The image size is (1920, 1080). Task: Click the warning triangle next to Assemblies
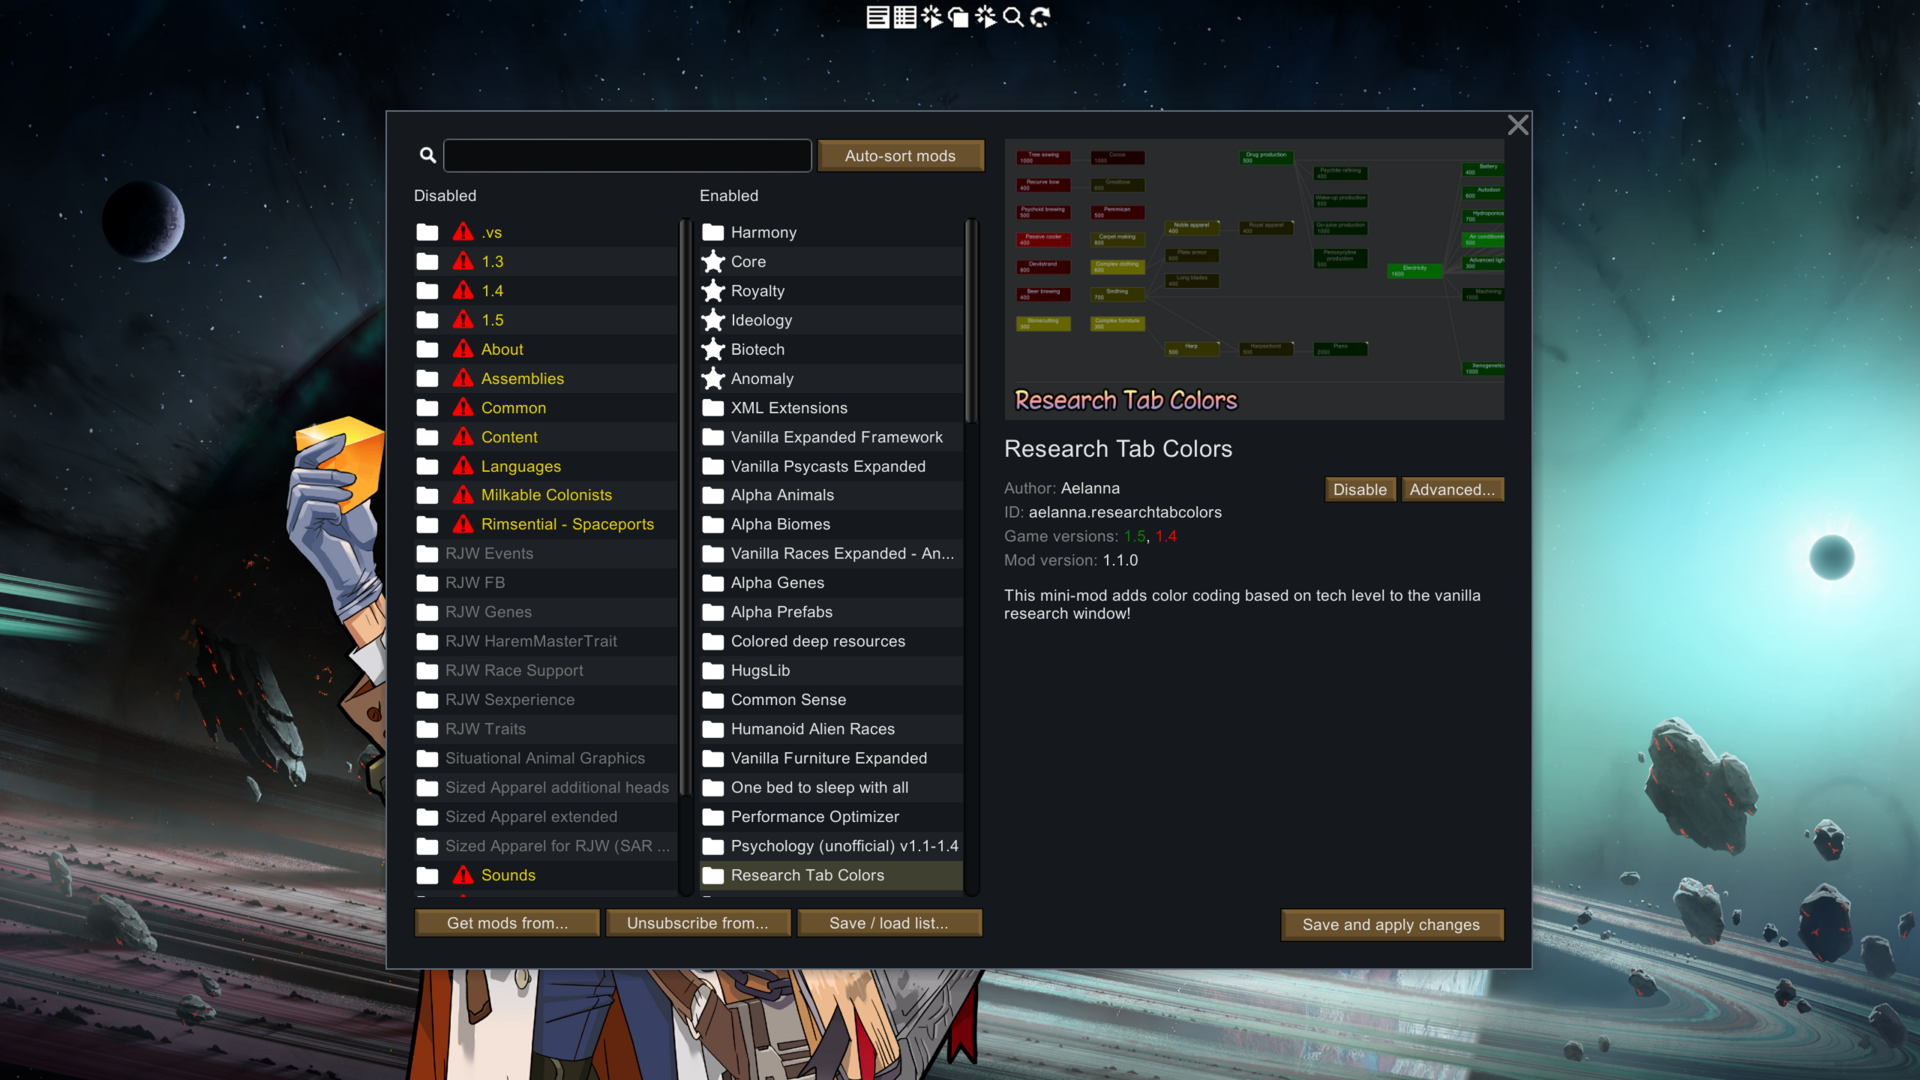463,378
